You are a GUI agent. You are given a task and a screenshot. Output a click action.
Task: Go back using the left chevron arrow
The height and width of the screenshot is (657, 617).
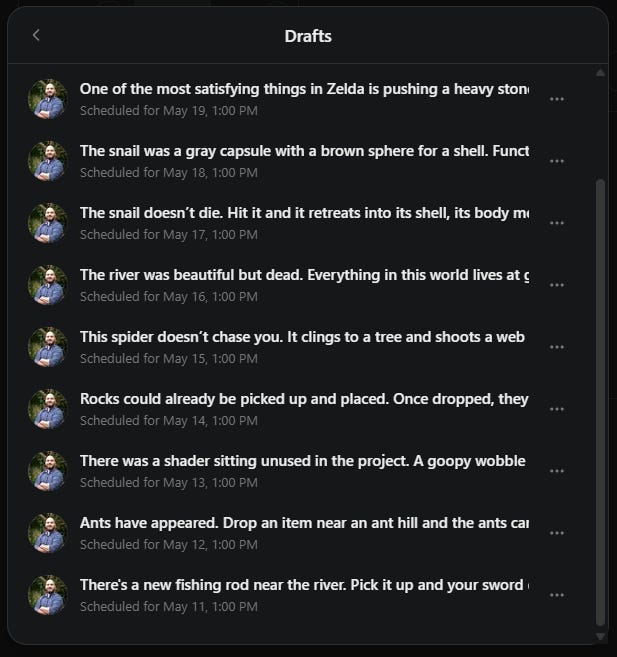click(x=36, y=35)
